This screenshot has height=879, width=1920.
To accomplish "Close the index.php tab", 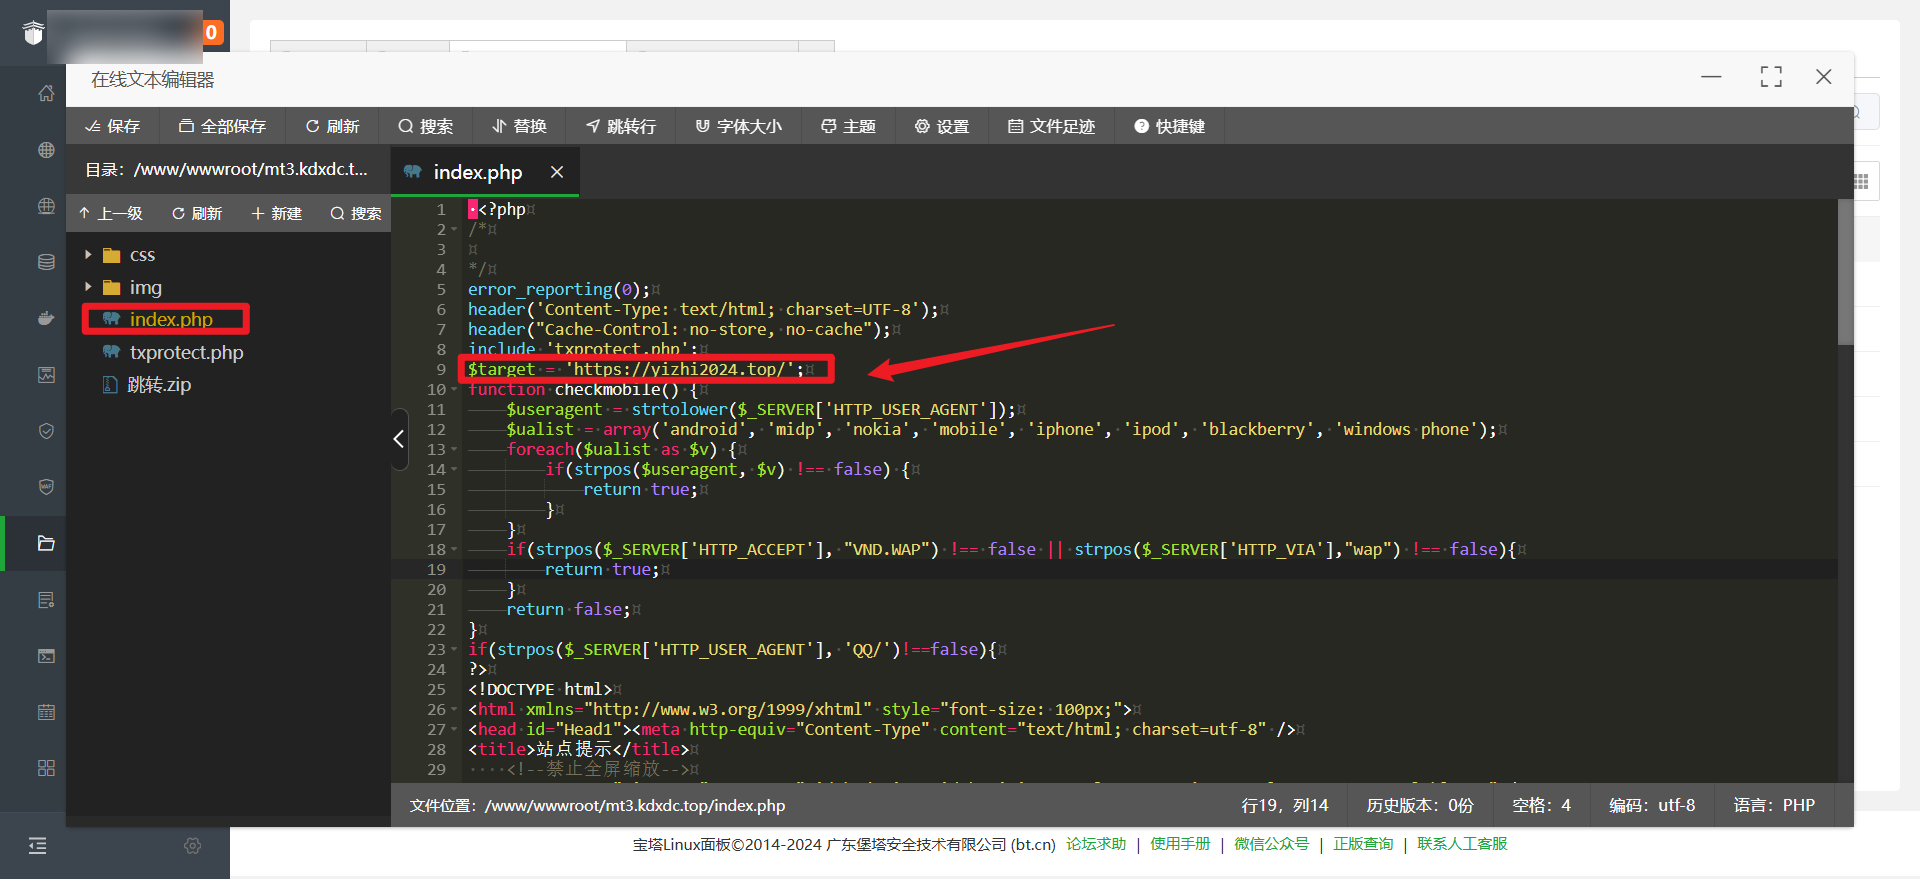I will pyautogui.click(x=557, y=172).
